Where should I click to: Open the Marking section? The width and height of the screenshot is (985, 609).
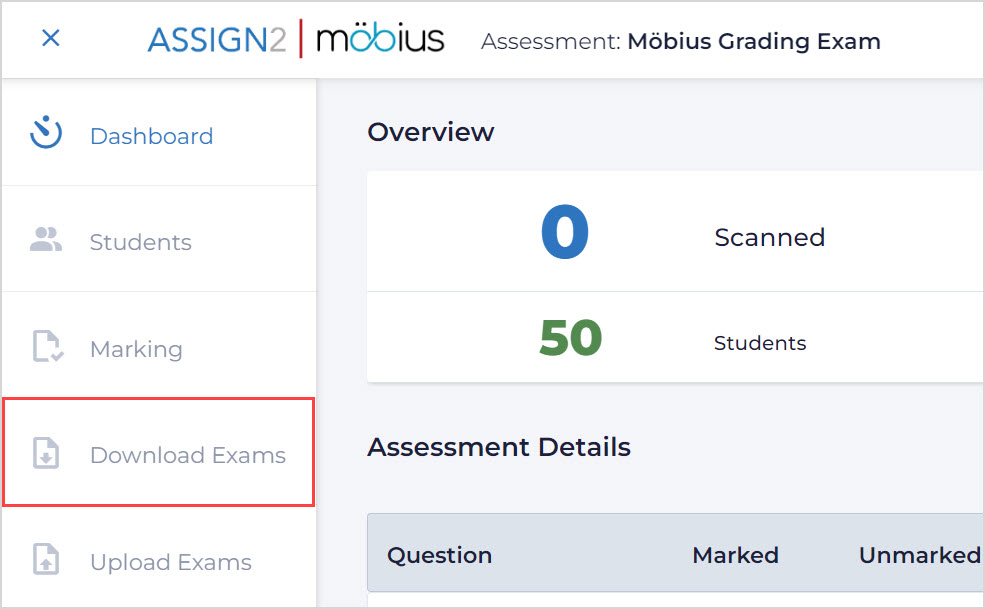136,349
